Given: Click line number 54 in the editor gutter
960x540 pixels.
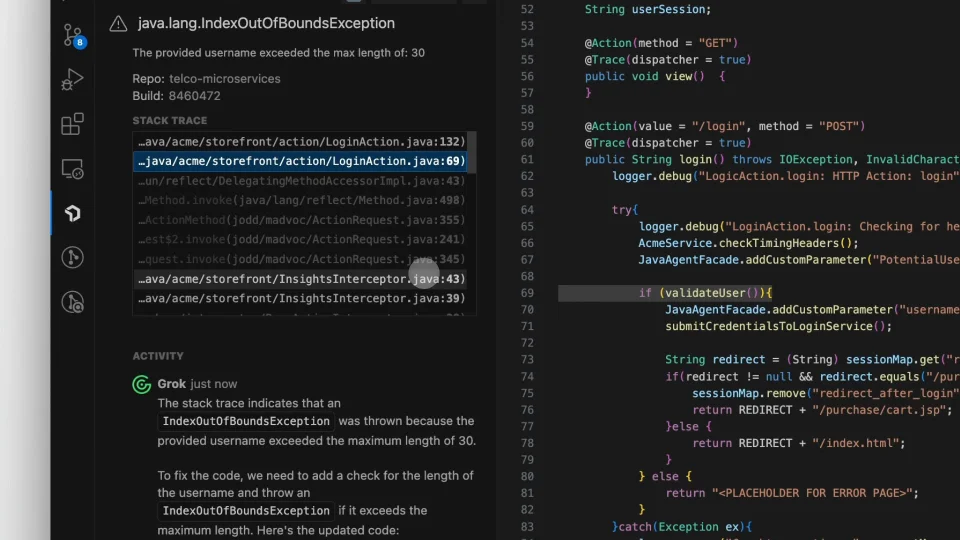Looking at the screenshot, I should point(527,43).
